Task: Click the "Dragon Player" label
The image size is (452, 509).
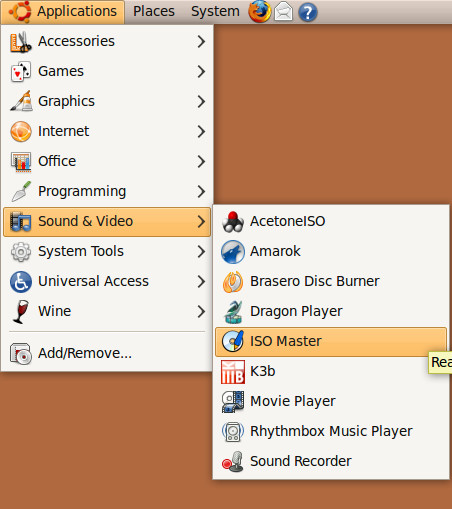Action: 296,312
